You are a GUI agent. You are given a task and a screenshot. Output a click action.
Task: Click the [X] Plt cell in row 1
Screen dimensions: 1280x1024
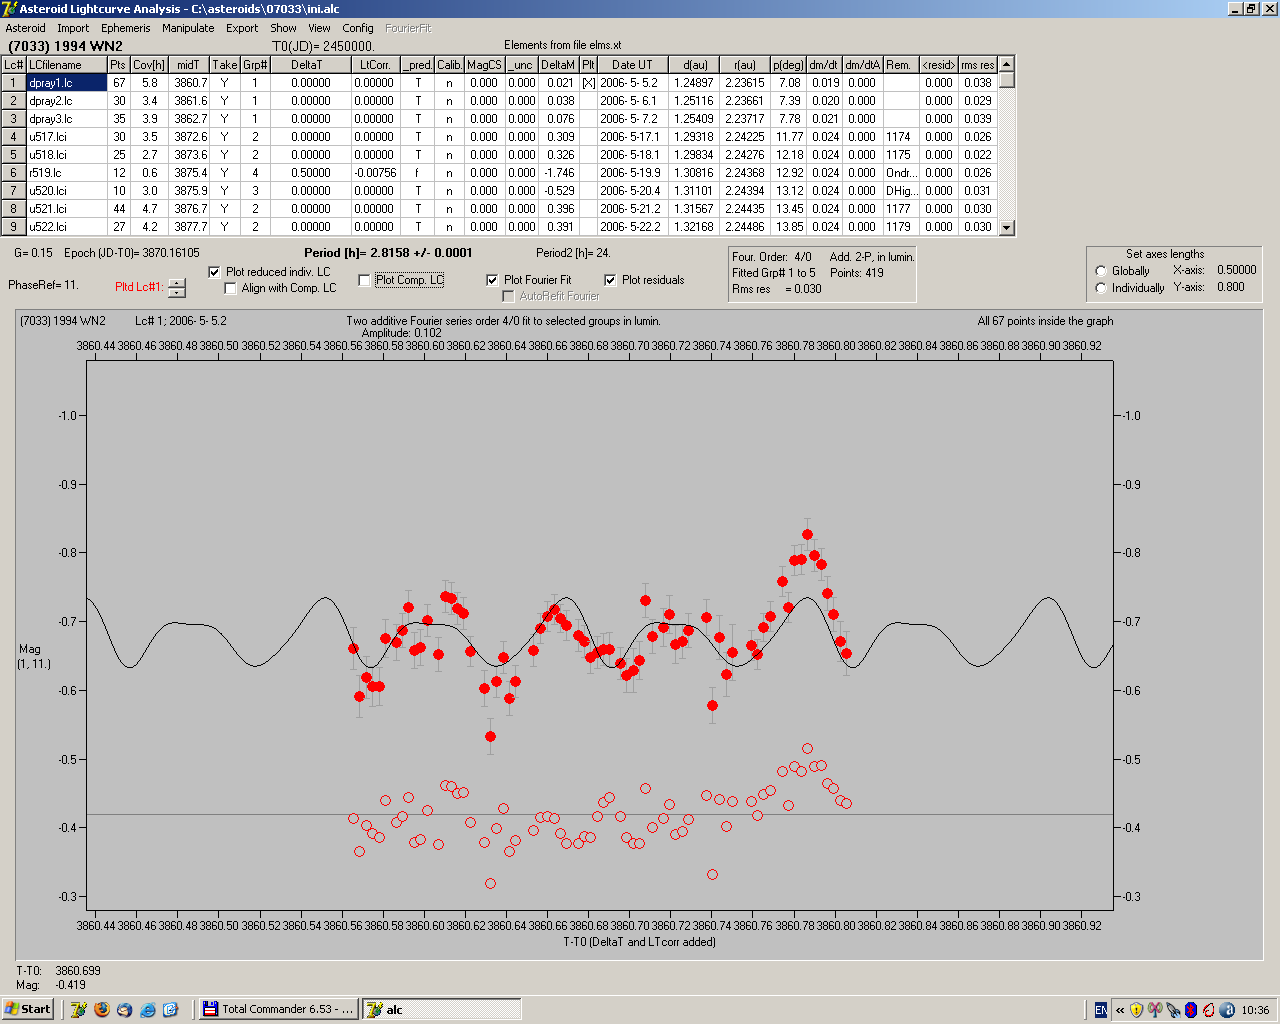point(589,83)
